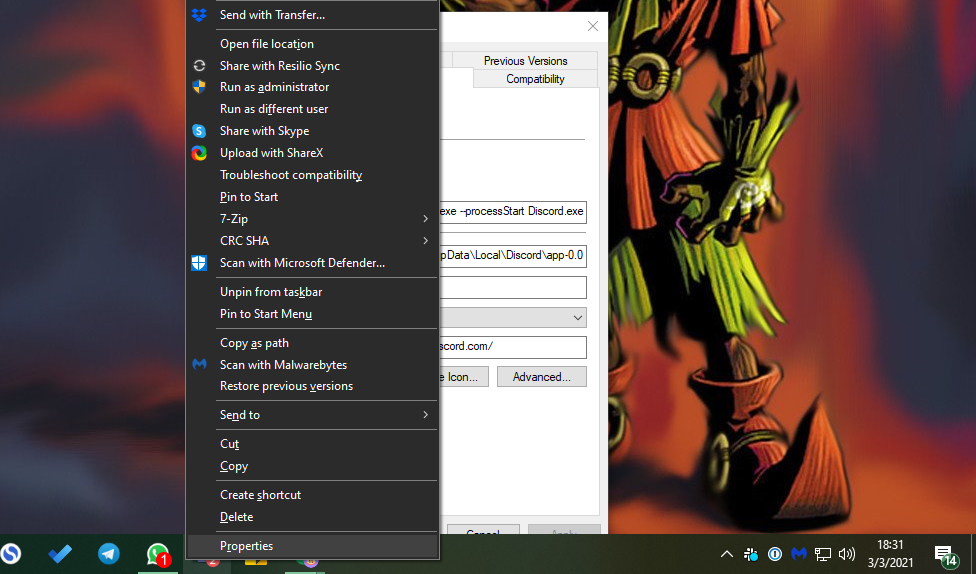Viewport: 976px width, 574px height.
Task: Switch to the Compatibility tab
Action: [x=535, y=78]
